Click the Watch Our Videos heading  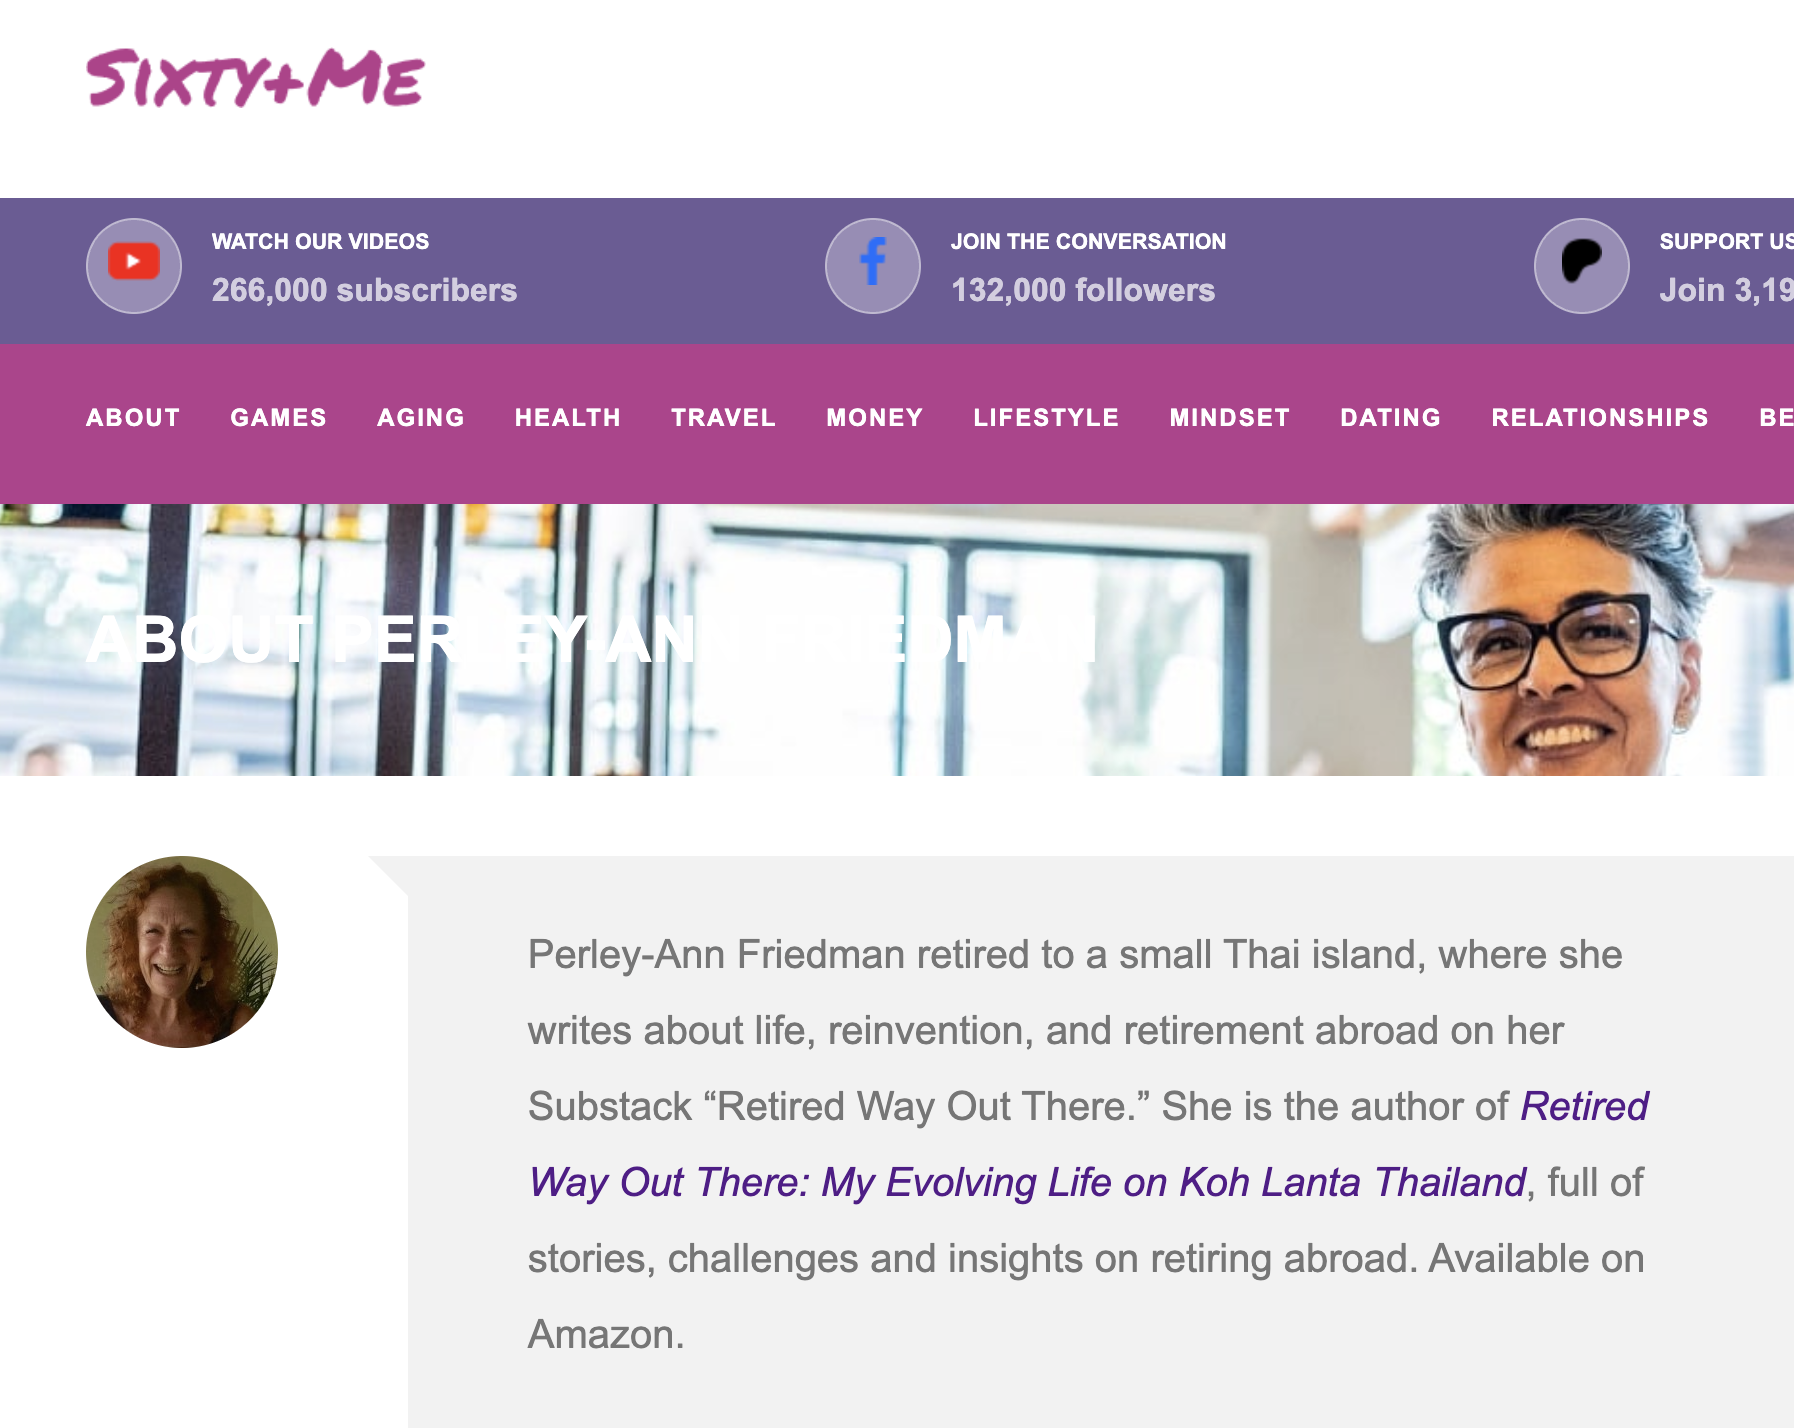tap(320, 241)
